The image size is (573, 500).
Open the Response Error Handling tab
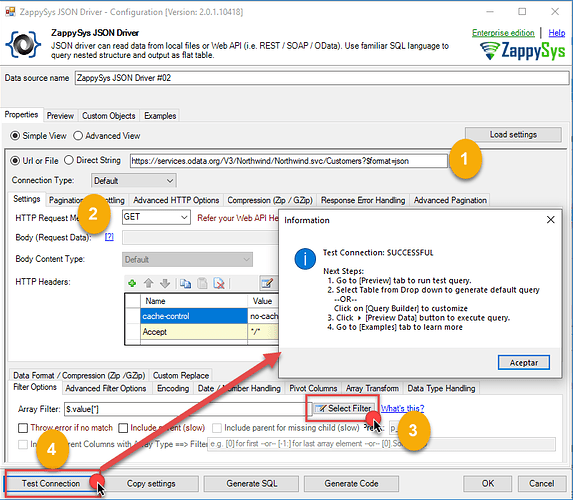(x=363, y=200)
